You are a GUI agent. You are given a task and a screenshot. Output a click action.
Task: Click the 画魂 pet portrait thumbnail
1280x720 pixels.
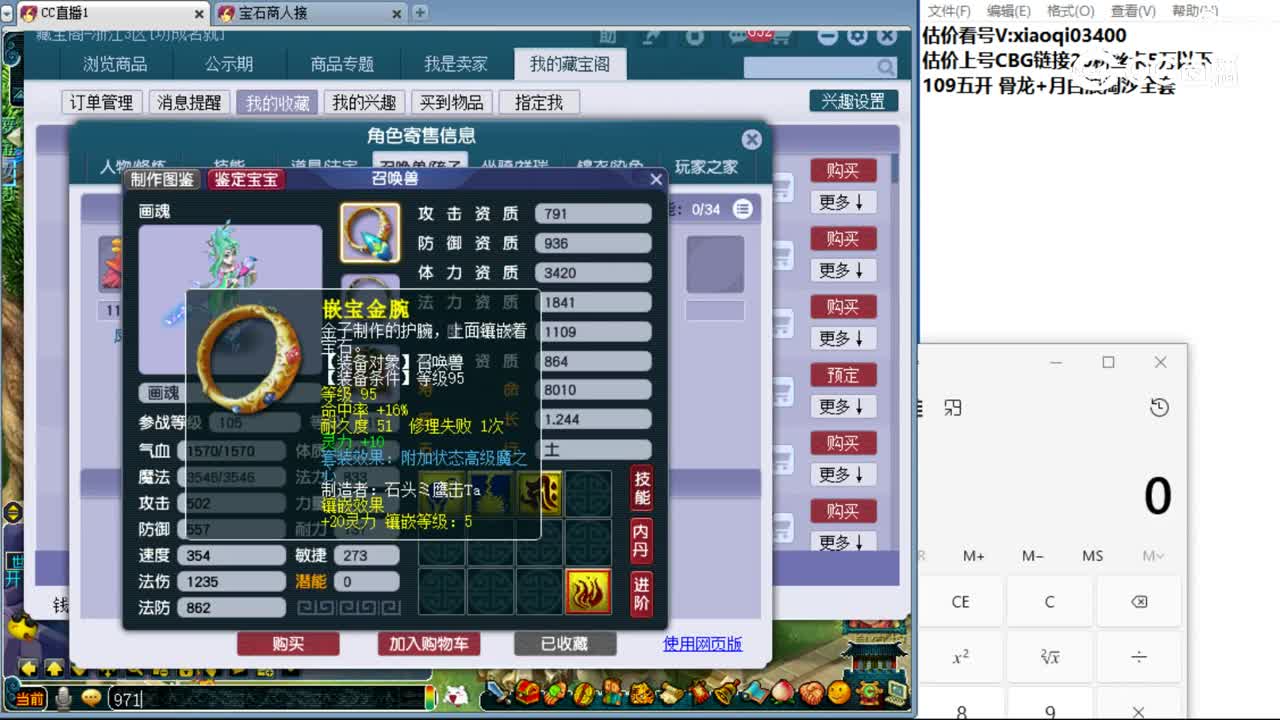231,298
